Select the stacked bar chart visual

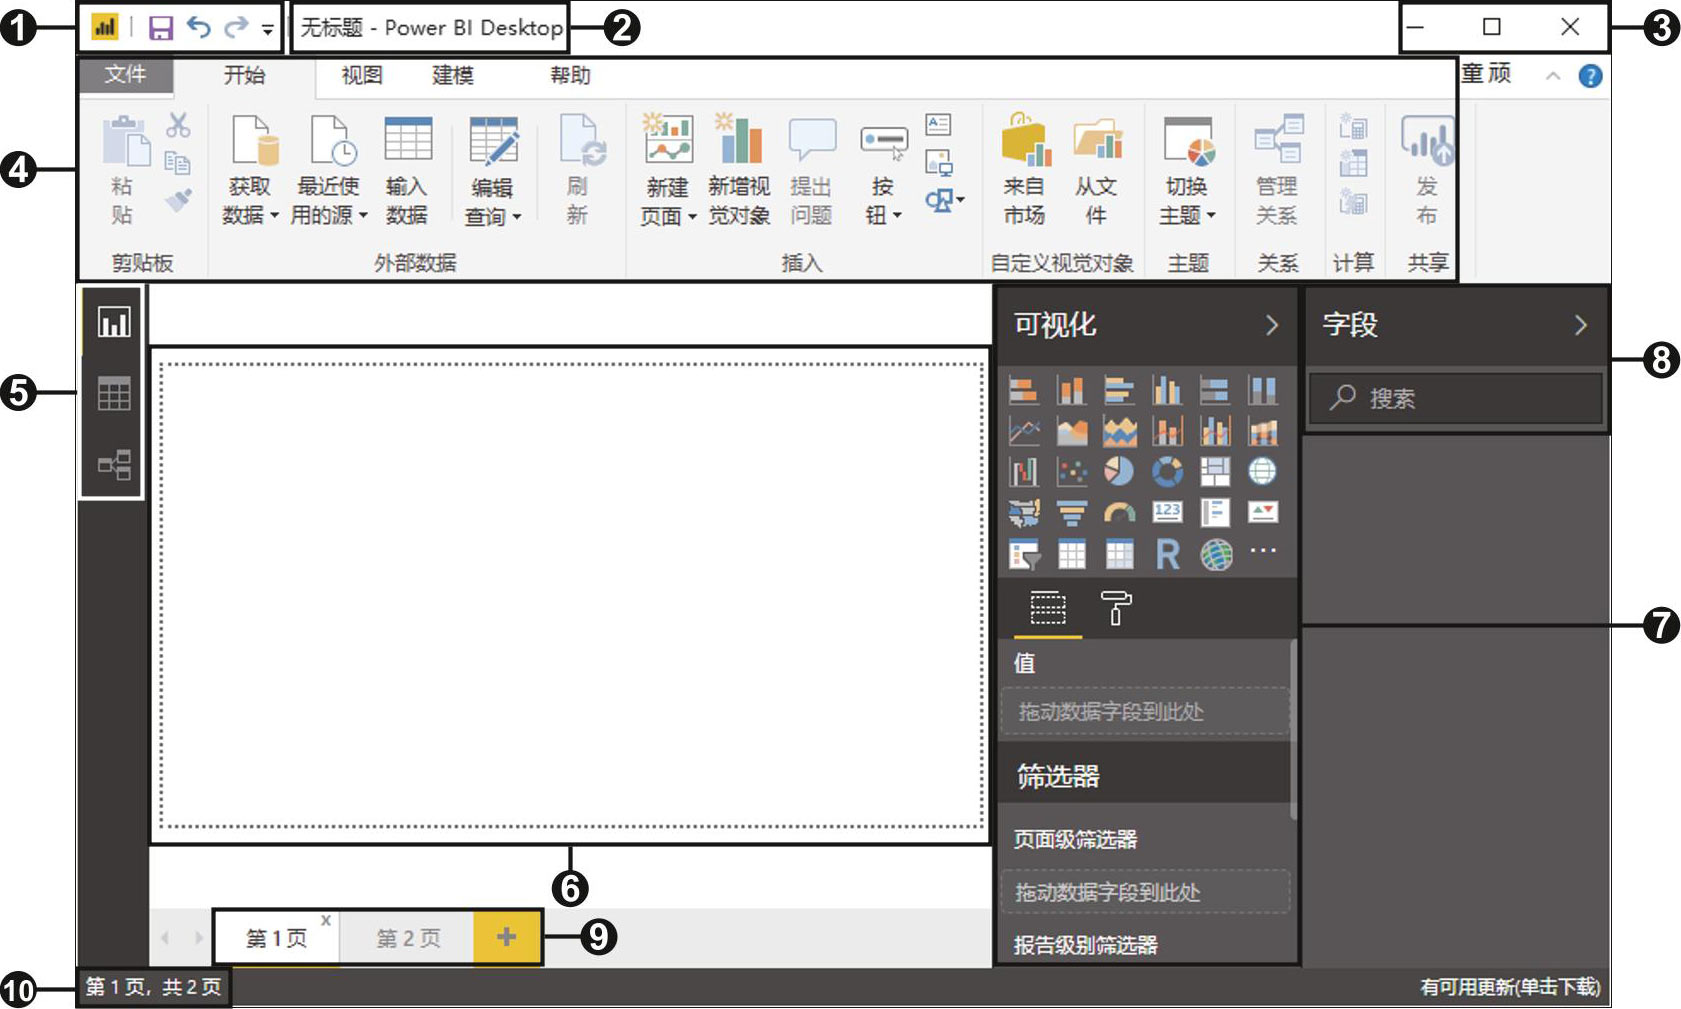click(x=1023, y=390)
